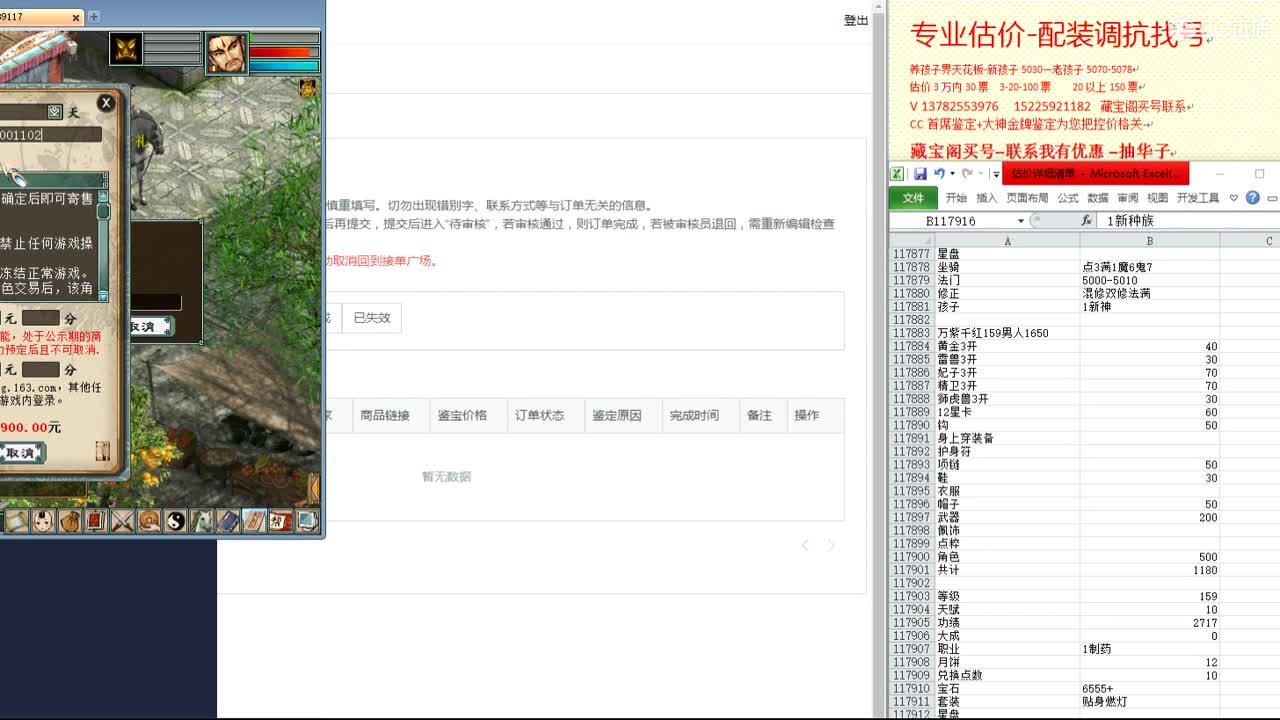1280x720 pixels.
Task: Click the Excel help question mark icon
Action: pos(1253,198)
